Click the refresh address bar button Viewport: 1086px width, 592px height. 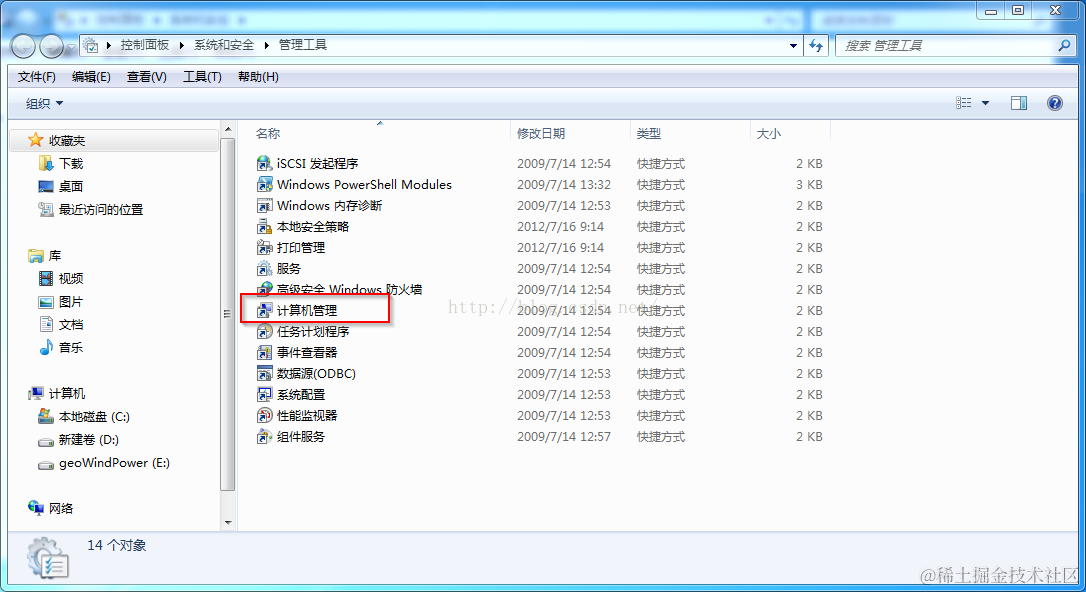[x=817, y=46]
